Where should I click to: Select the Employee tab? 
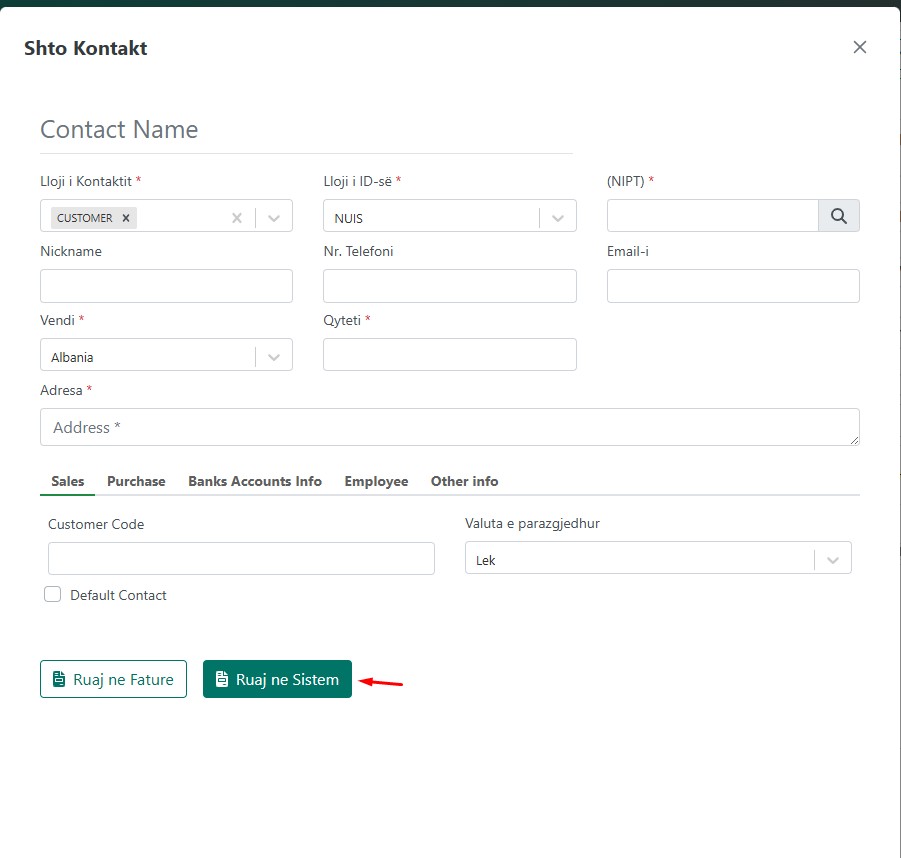click(x=376, y=481)
